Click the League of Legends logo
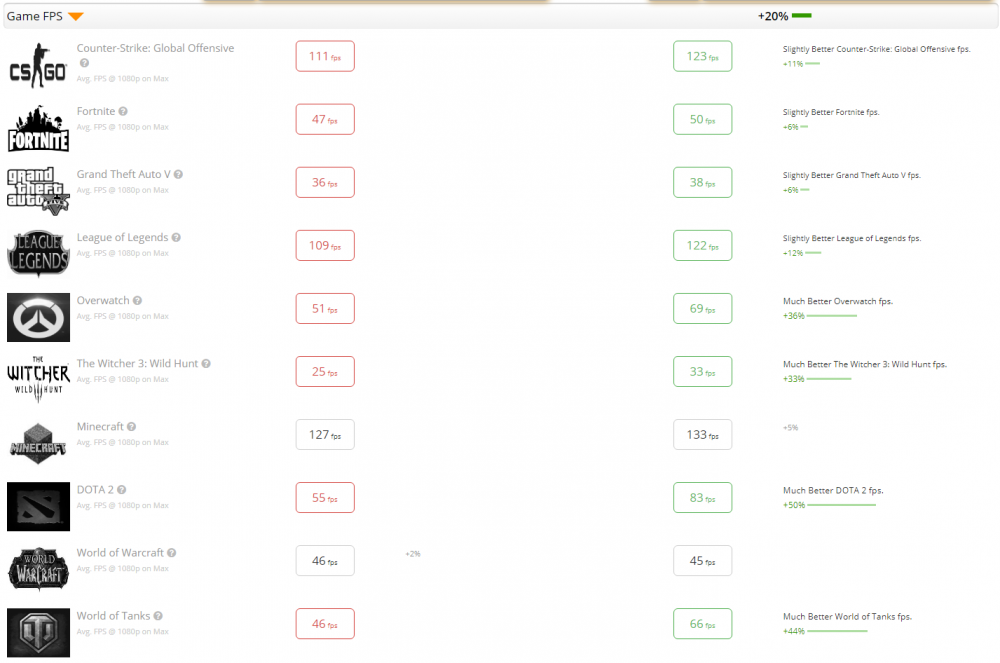 point(38,254)
